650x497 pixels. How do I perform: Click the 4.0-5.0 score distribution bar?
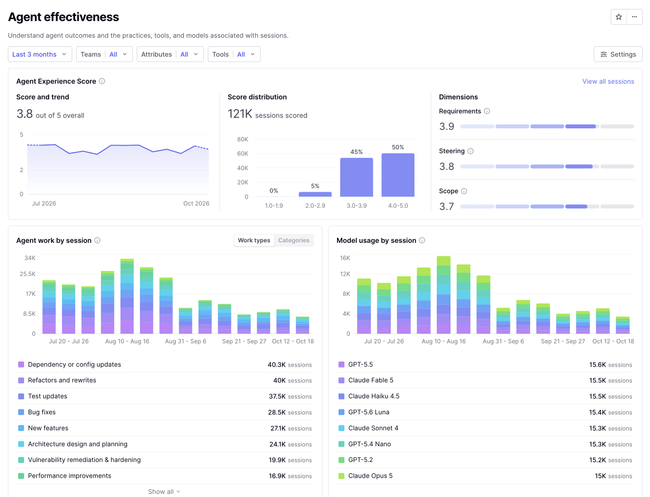click(398, 175)
